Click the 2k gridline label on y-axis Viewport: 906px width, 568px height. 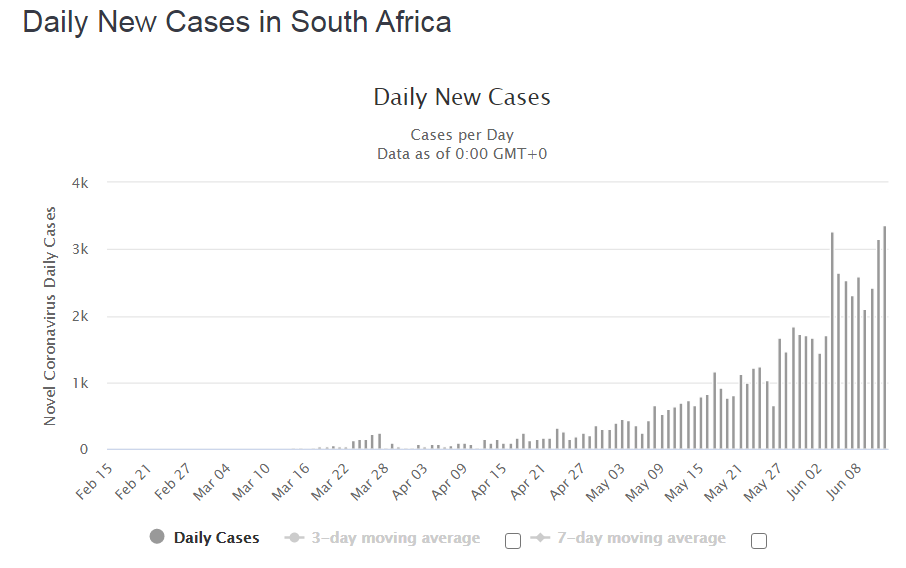(81, 316)
